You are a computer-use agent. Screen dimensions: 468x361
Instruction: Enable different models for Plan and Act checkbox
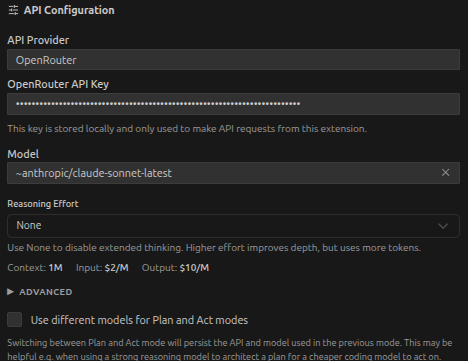point(15,320)
